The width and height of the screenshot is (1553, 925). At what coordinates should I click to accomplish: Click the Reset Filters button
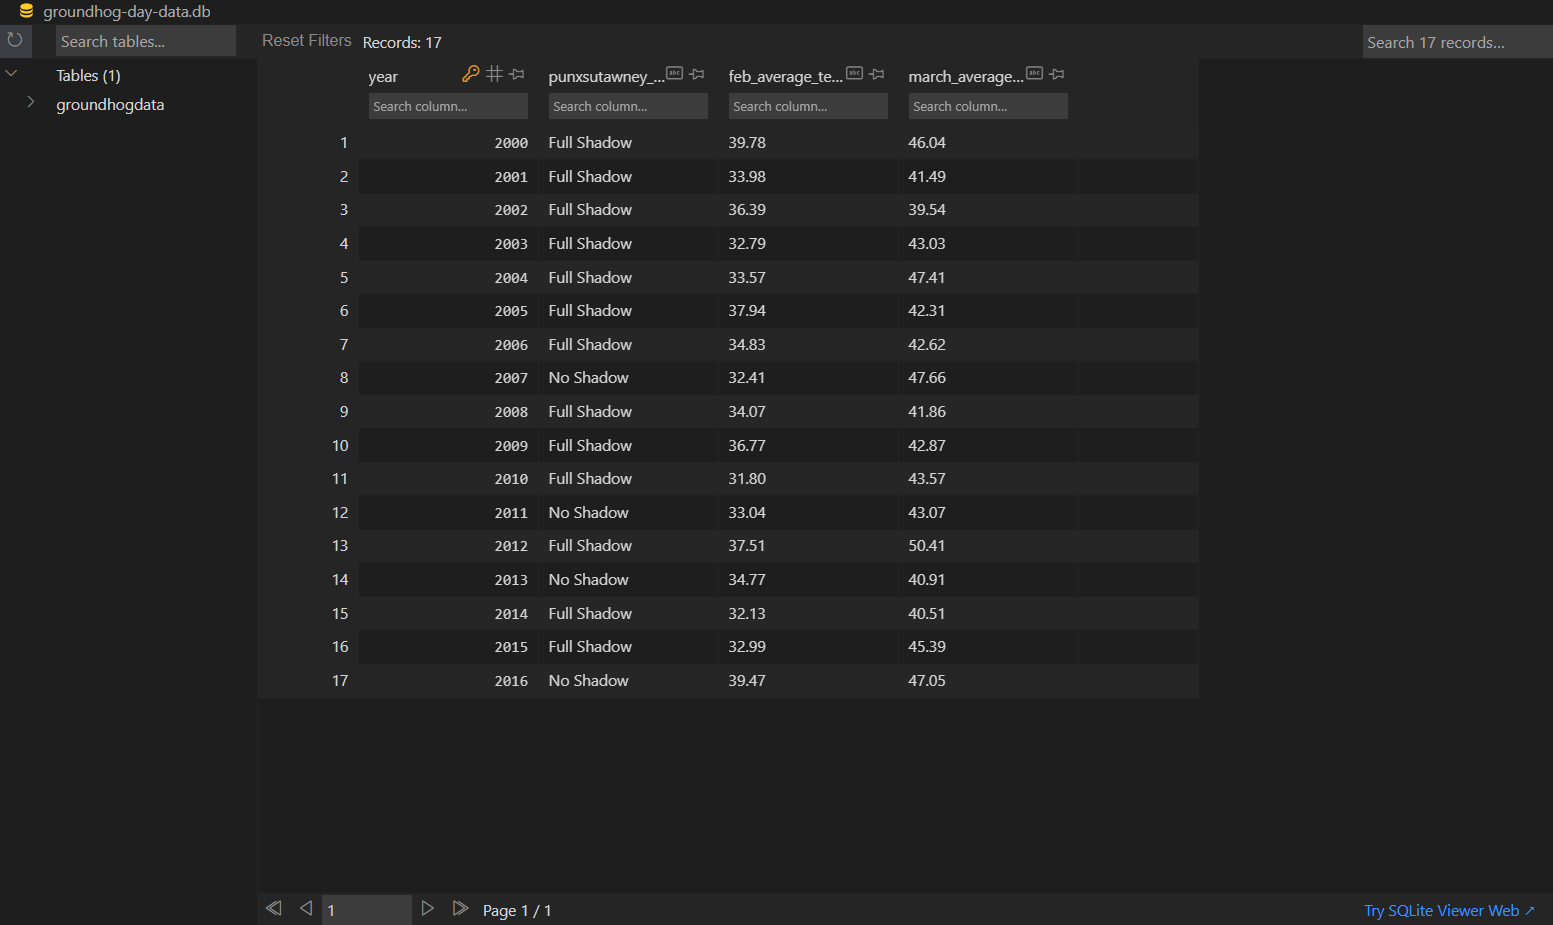click(x=306, y=40)
